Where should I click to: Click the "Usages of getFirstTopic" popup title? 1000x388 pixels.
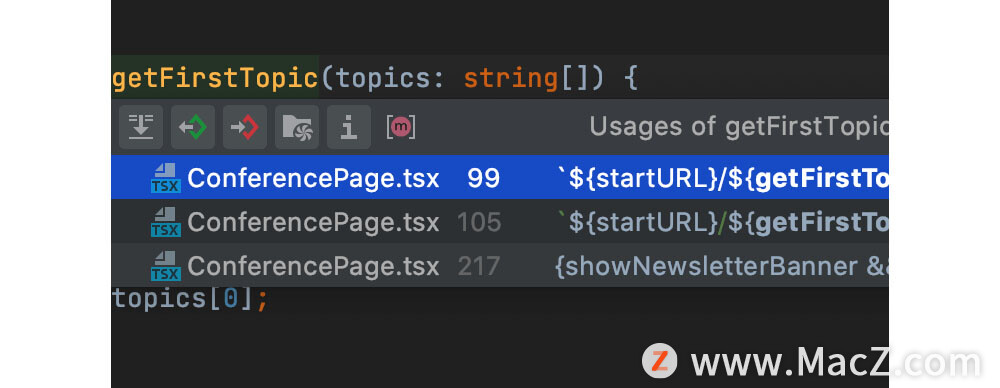[739, 127]
